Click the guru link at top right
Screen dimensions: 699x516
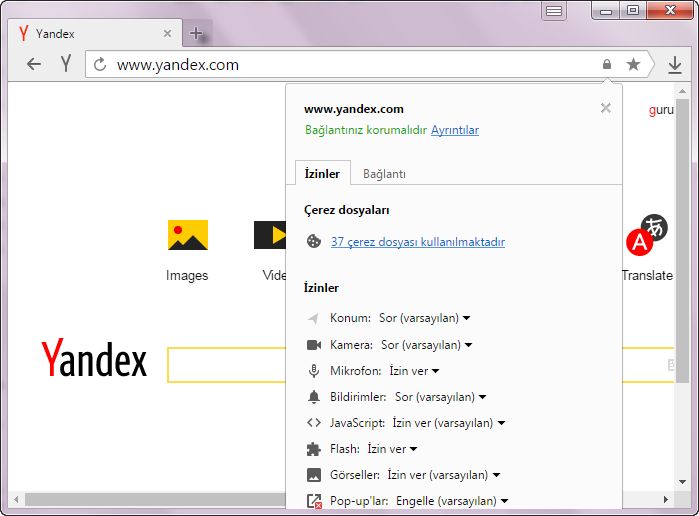(661, 110)
